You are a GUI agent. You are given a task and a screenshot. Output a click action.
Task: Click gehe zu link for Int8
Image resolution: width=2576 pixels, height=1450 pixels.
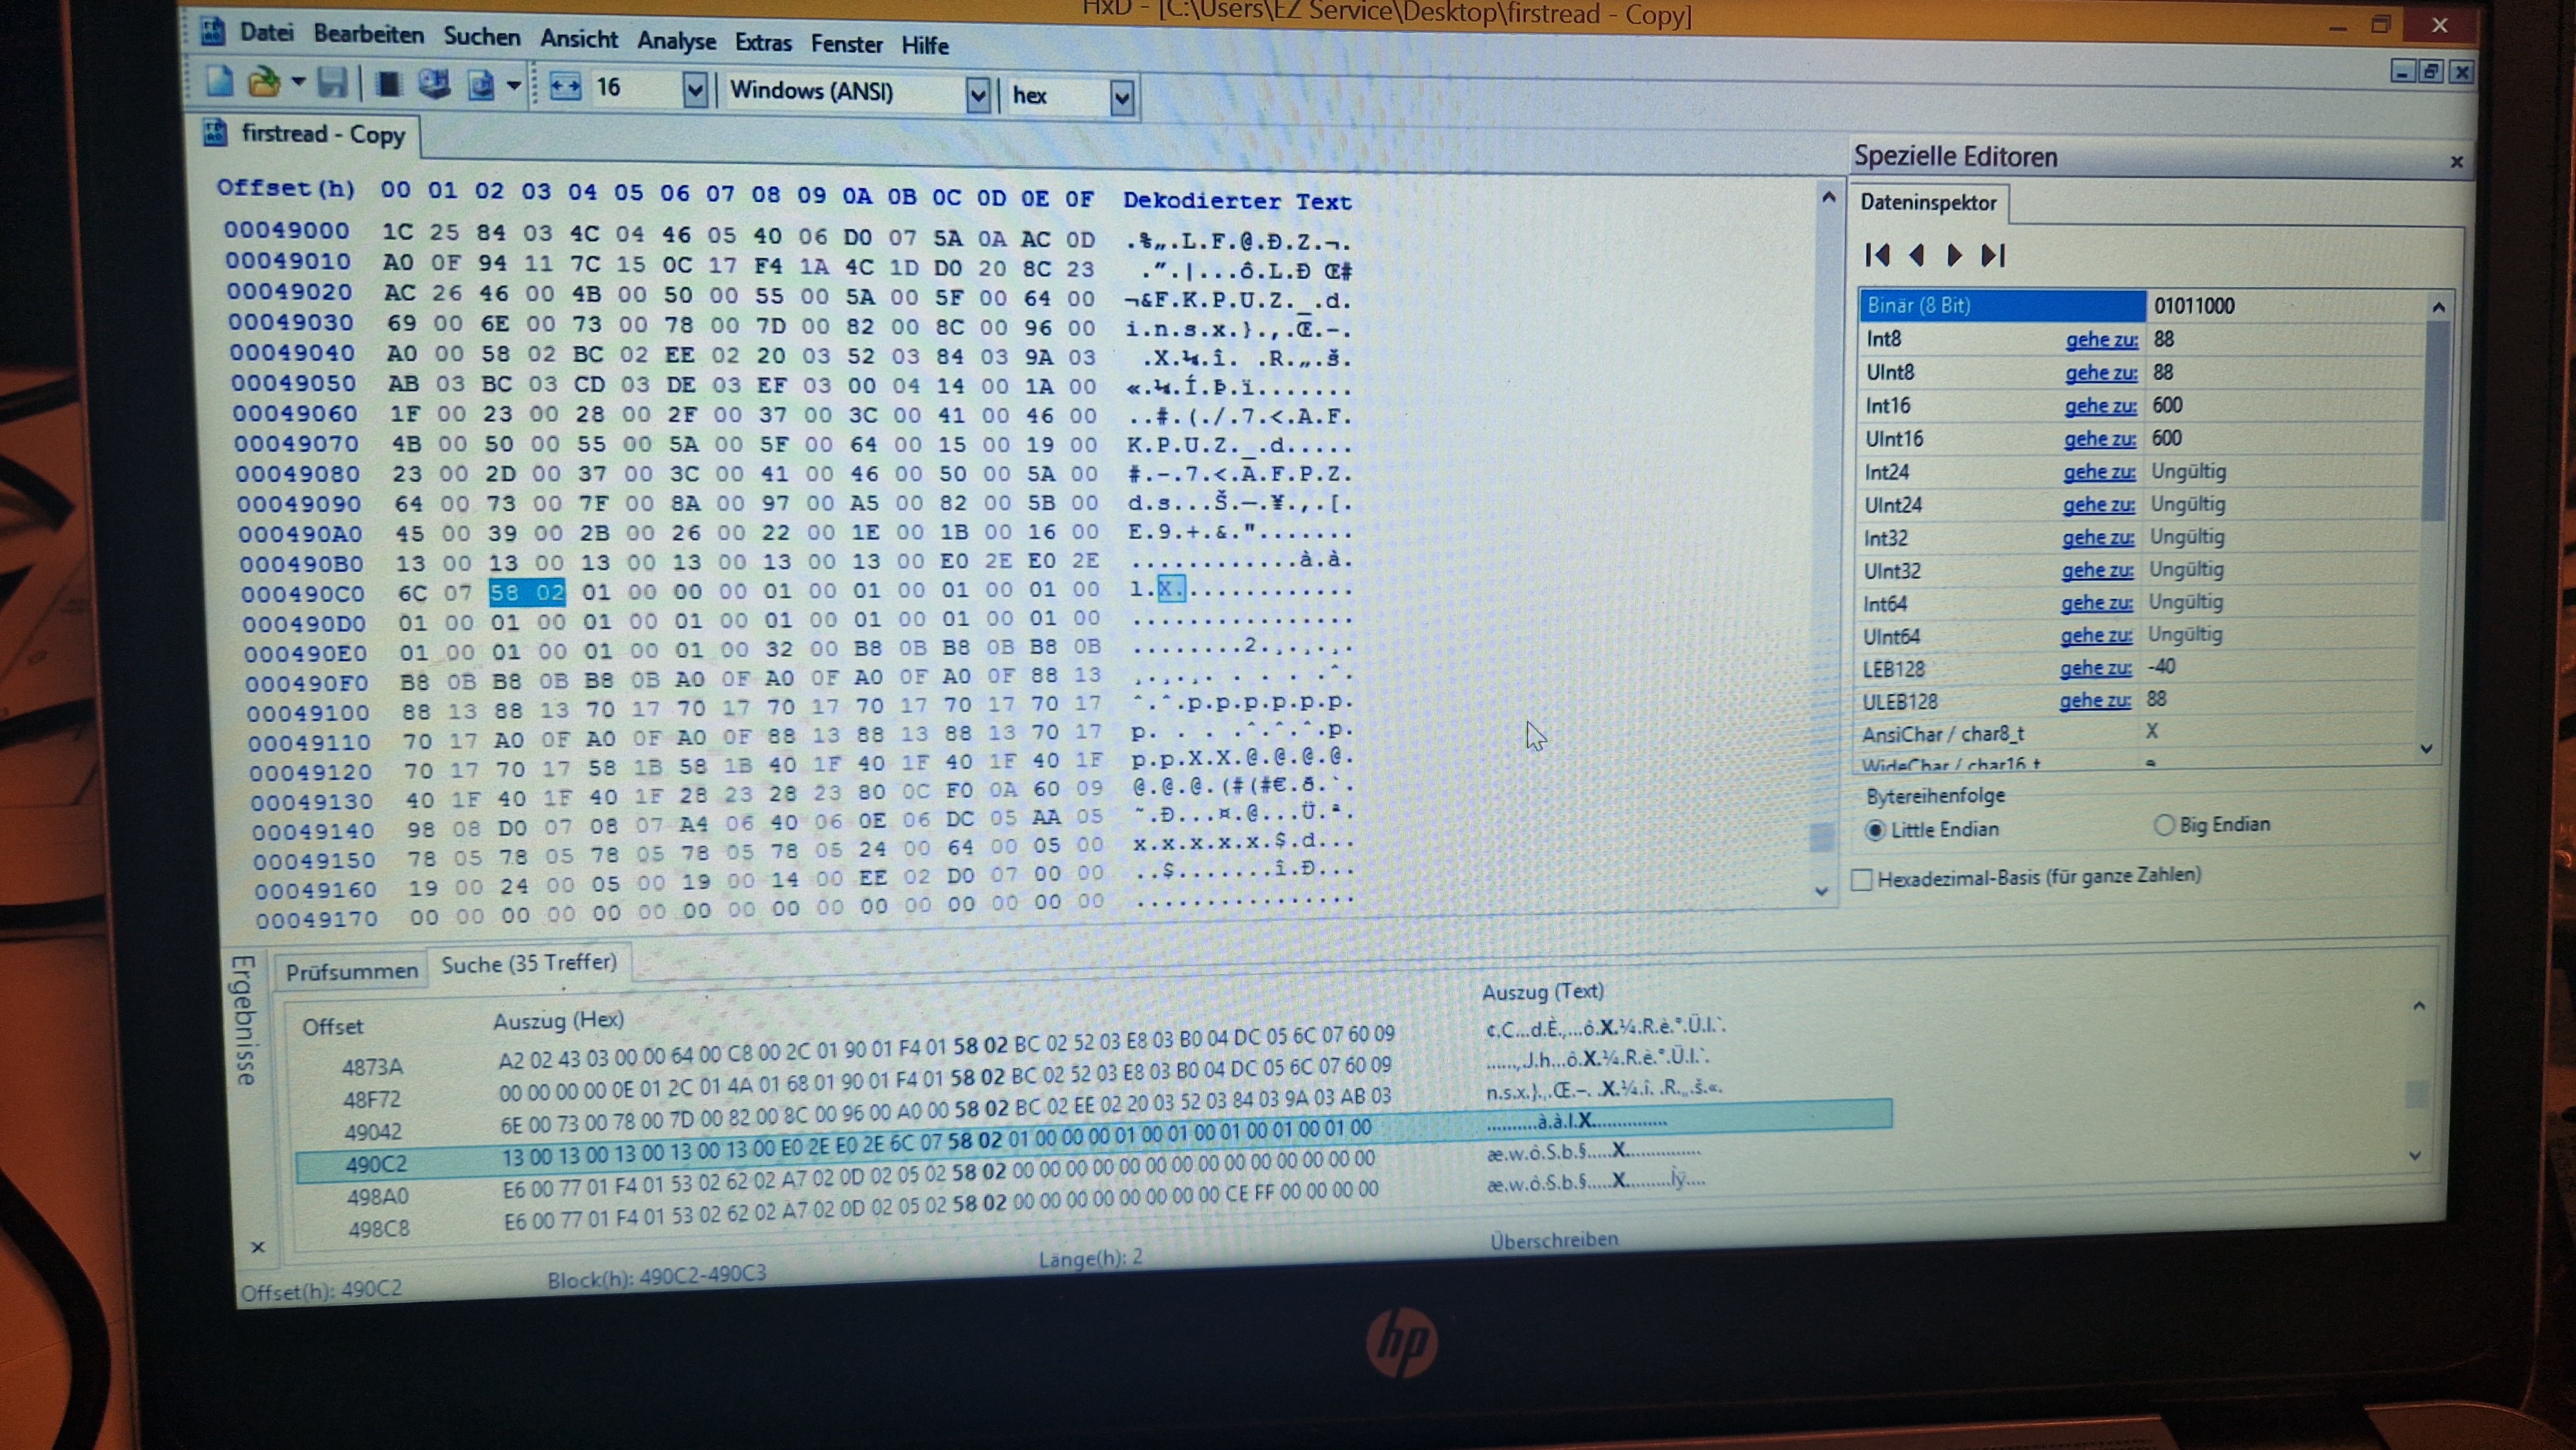2101,340
